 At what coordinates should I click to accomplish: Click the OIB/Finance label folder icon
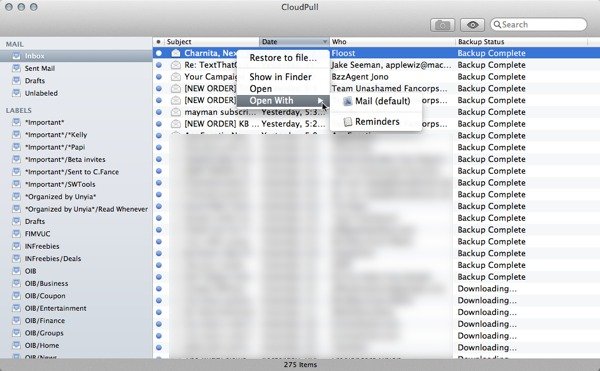pyautogui.click(x=16, y=321)
